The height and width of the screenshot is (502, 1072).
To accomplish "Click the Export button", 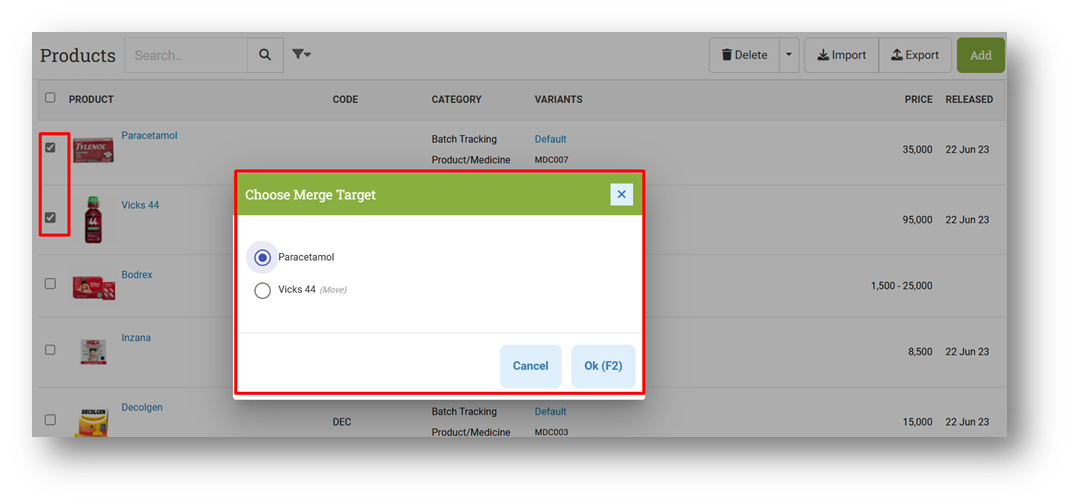I will click(x=915, y=55).
